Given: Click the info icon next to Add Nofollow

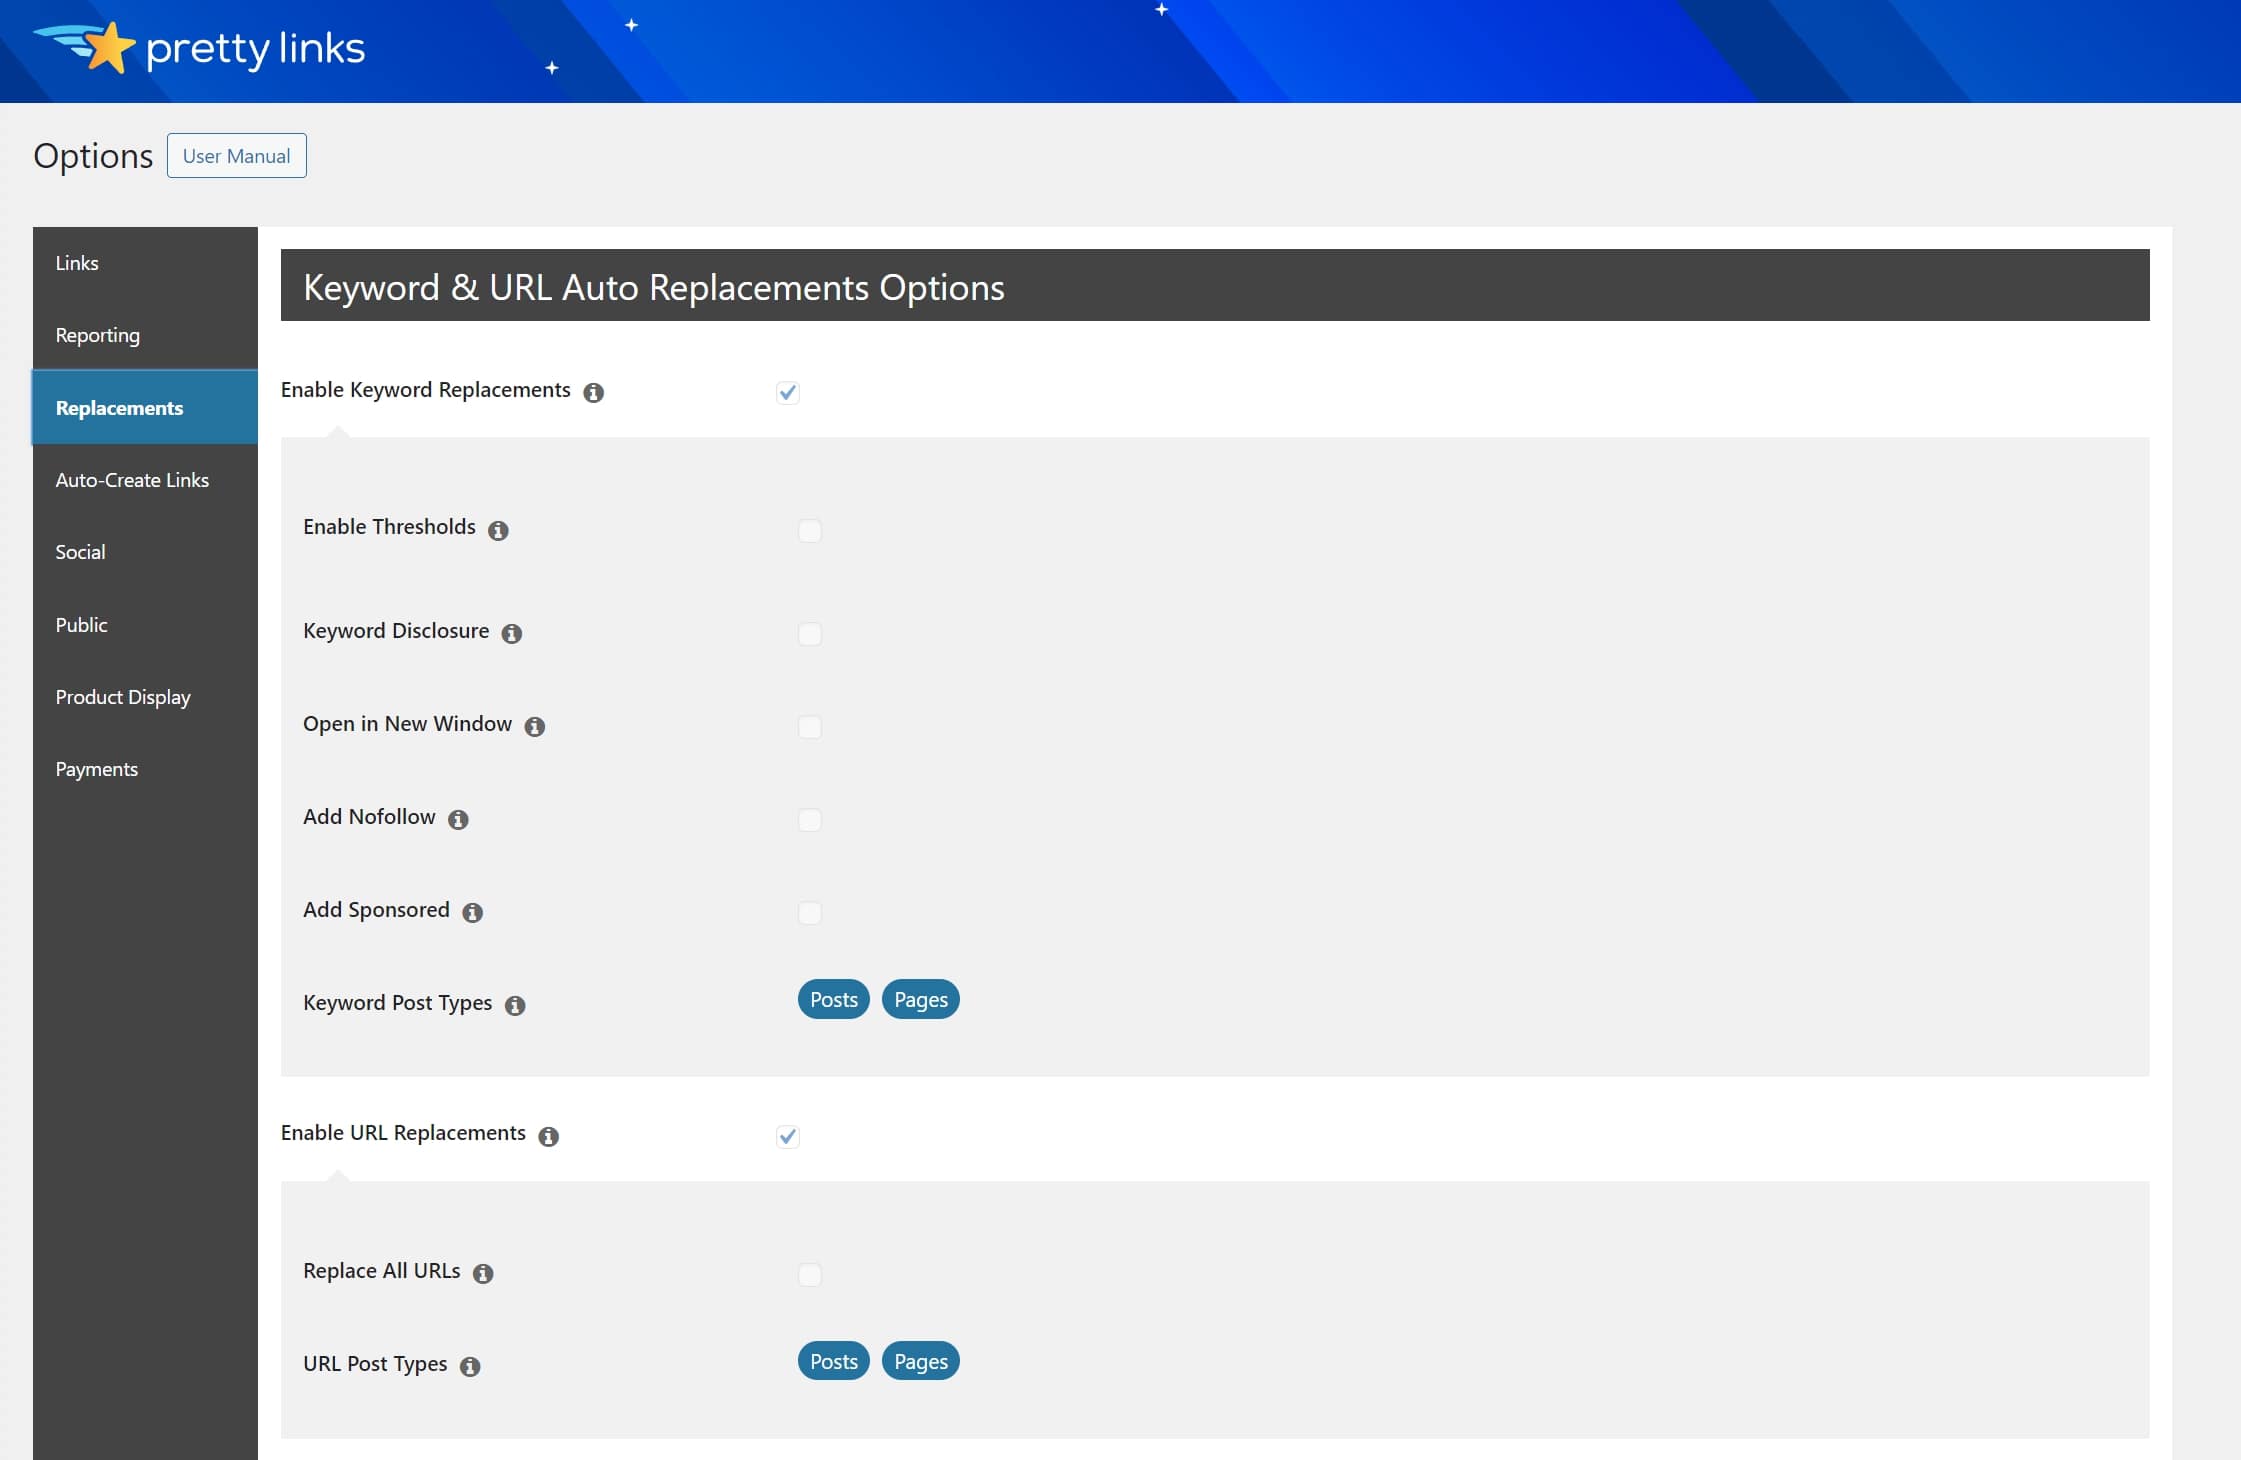Looking at the screenshot, I should pos(459,818).
